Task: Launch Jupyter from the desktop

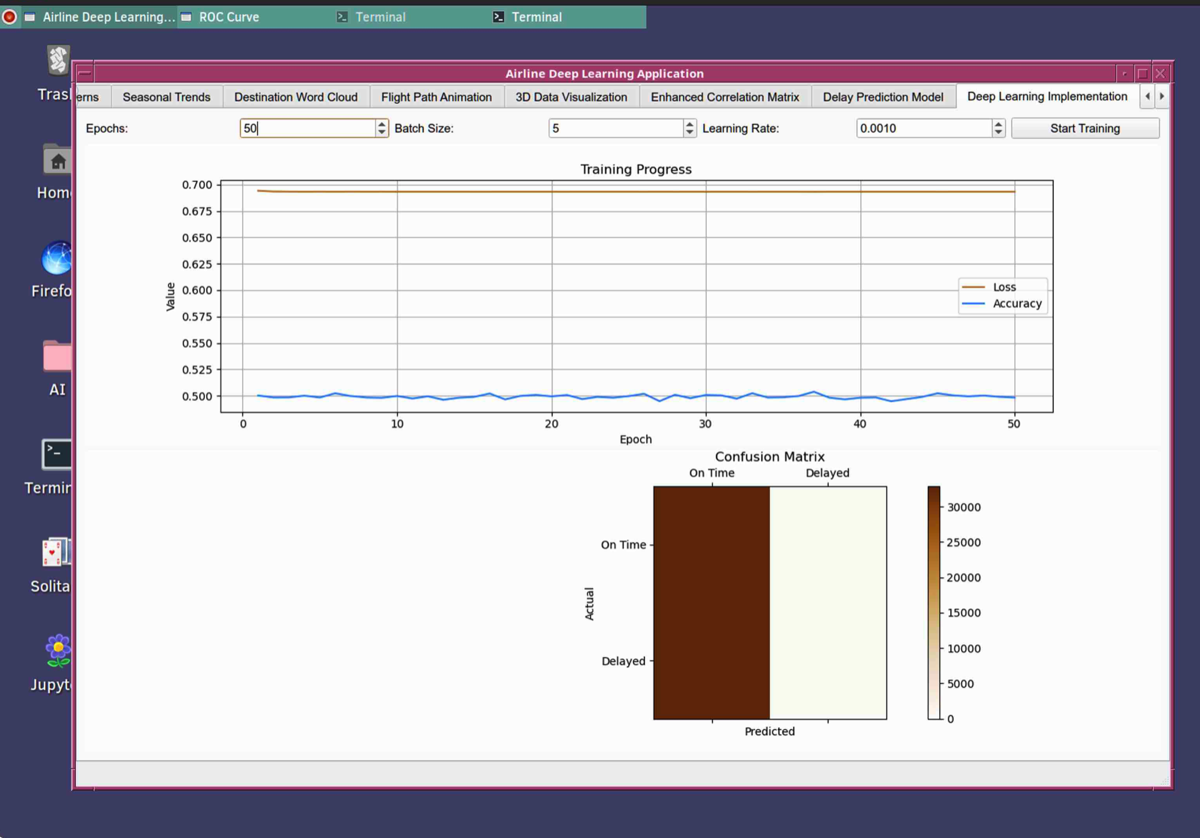Action: coord(58,651)
